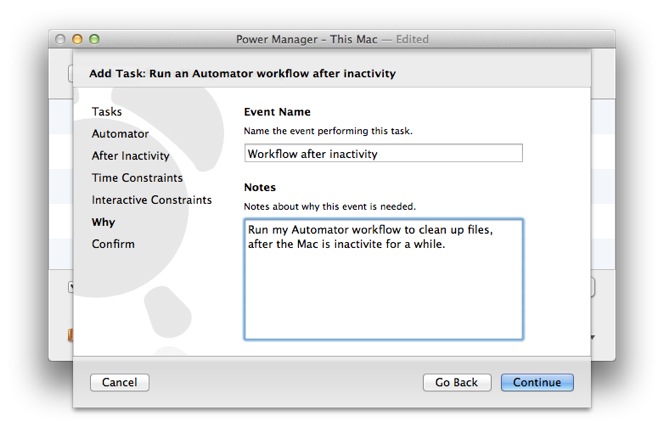Screen dimensions: 664x428
Task: Click the Continue button
Action: tap(537, 382)
